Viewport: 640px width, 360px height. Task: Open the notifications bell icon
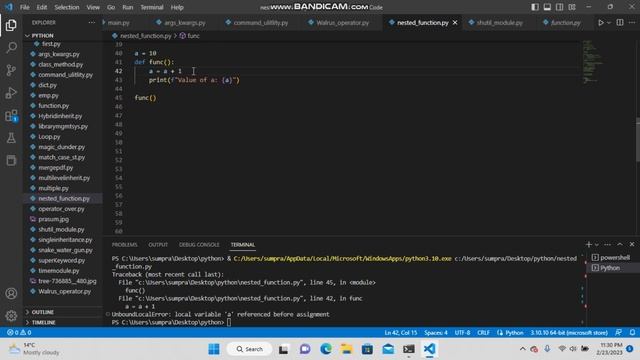pyautogui.click(x=632, y=333)
